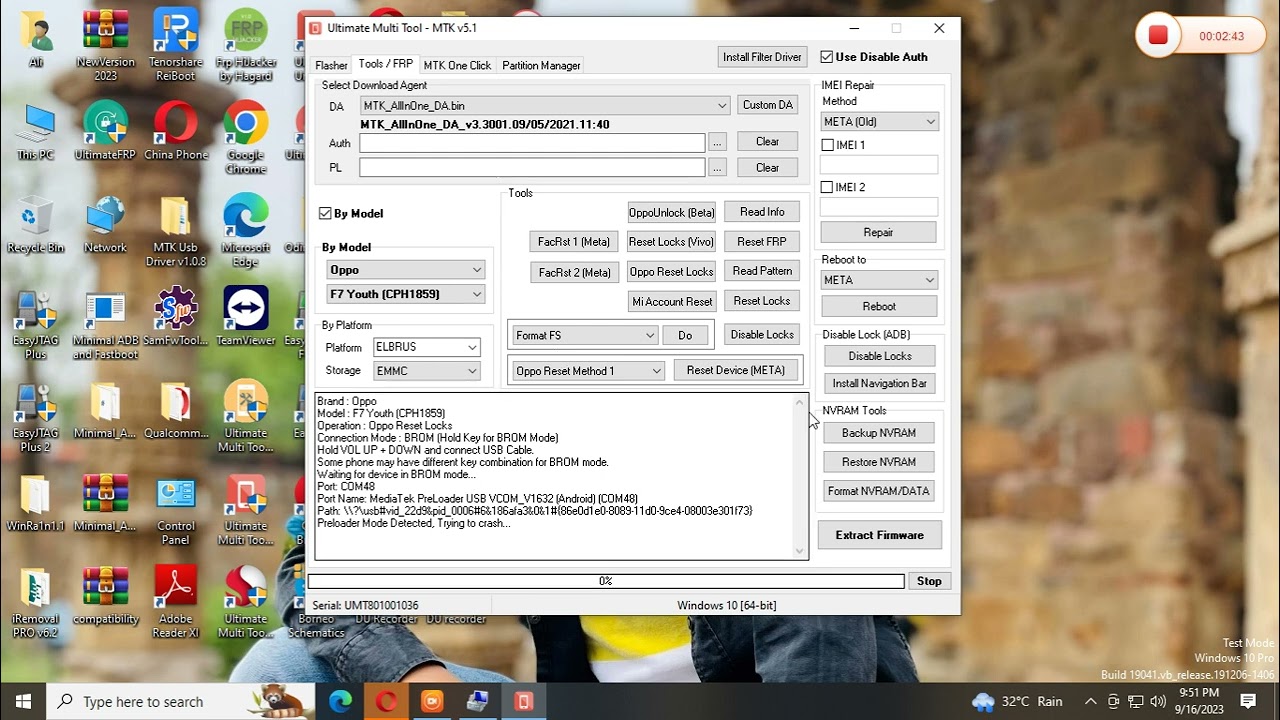Select Tools / FRP tab

tap(386, 64)
